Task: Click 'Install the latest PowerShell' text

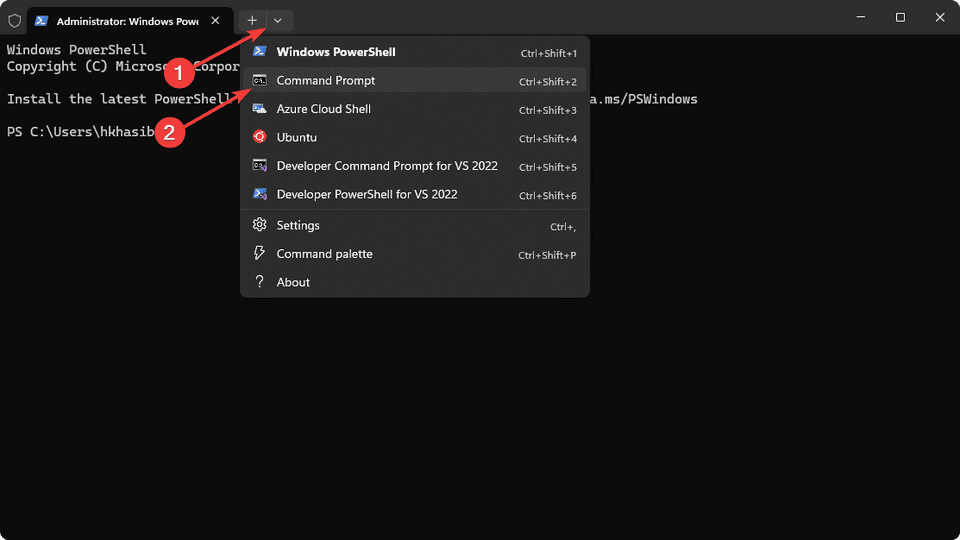Action: click(x=119, y=99)
